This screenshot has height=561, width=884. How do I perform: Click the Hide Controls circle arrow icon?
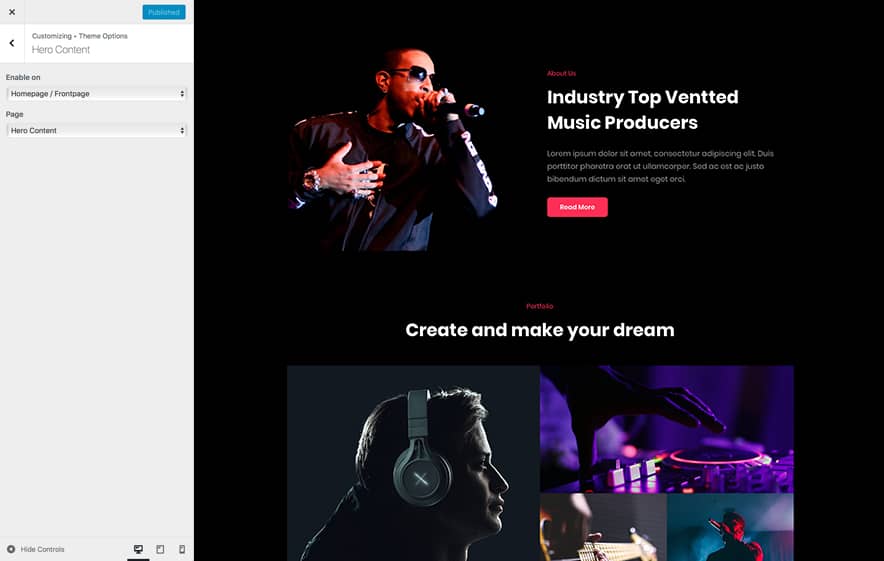coord(11,549)
